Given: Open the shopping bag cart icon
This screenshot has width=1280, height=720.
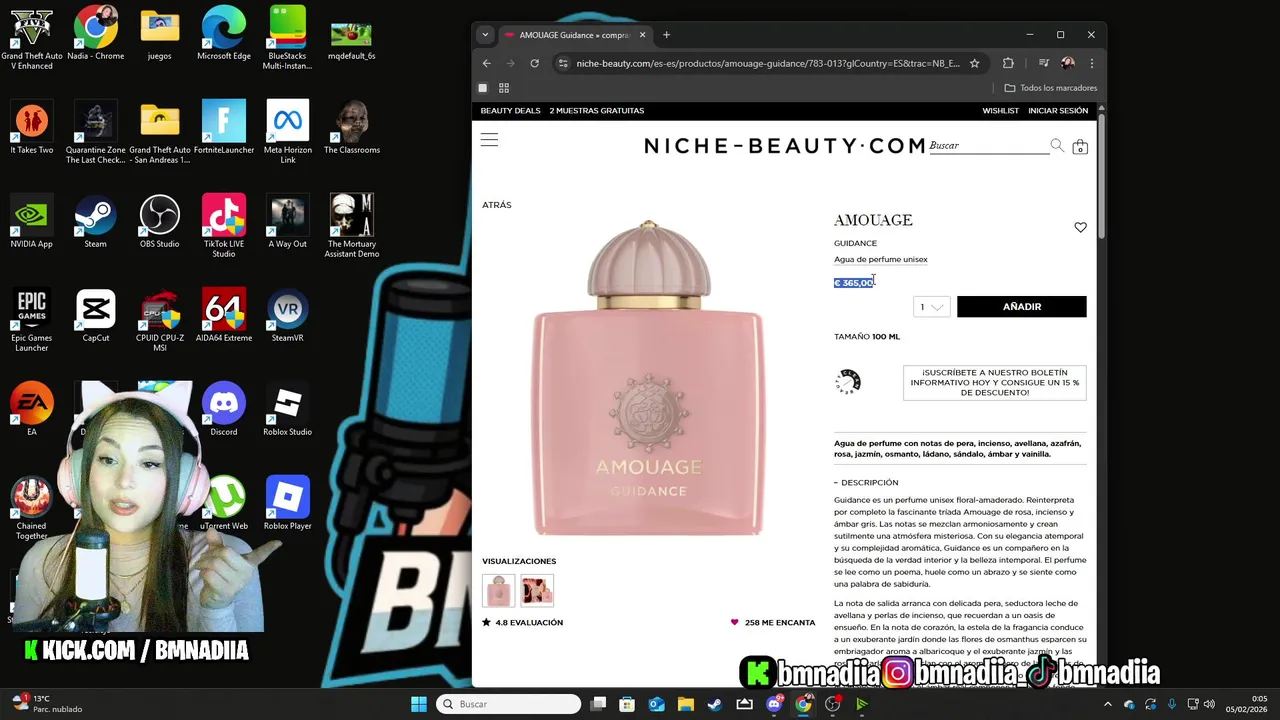Looking at the screenshot, I should (1080, 147).
